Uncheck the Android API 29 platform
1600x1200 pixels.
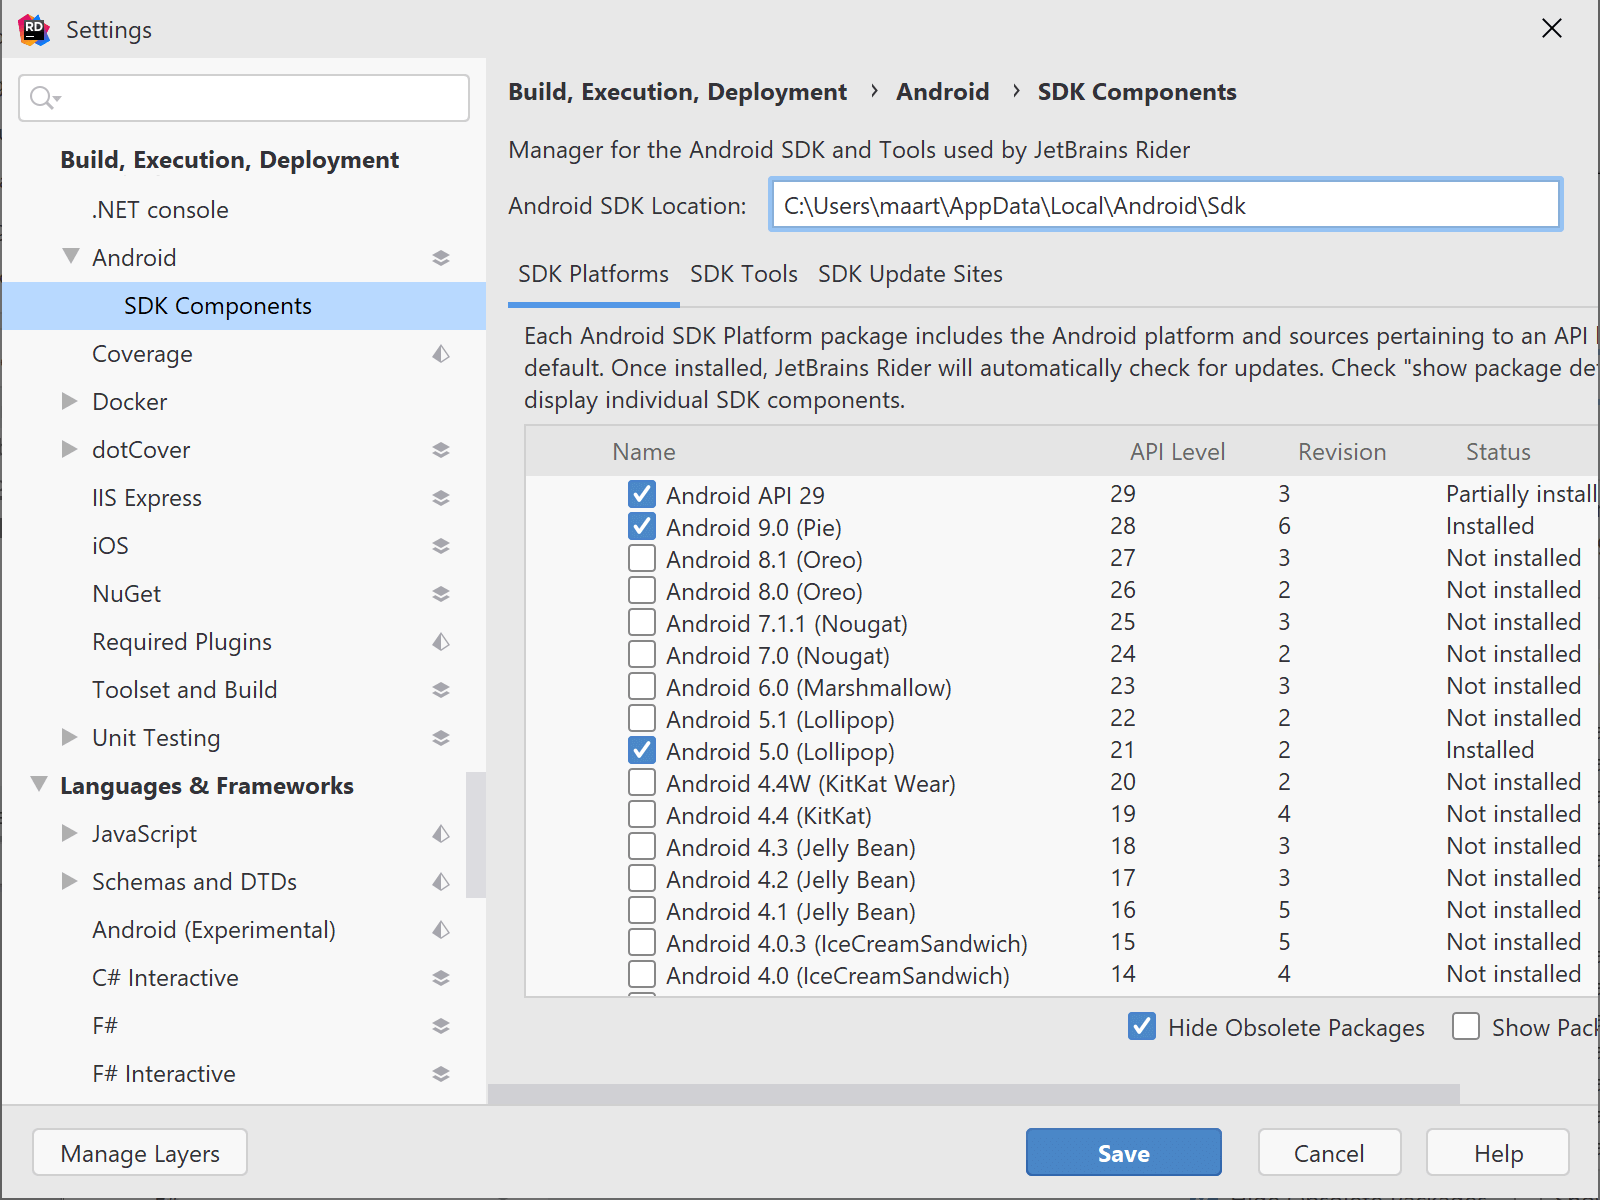[642, 495]
